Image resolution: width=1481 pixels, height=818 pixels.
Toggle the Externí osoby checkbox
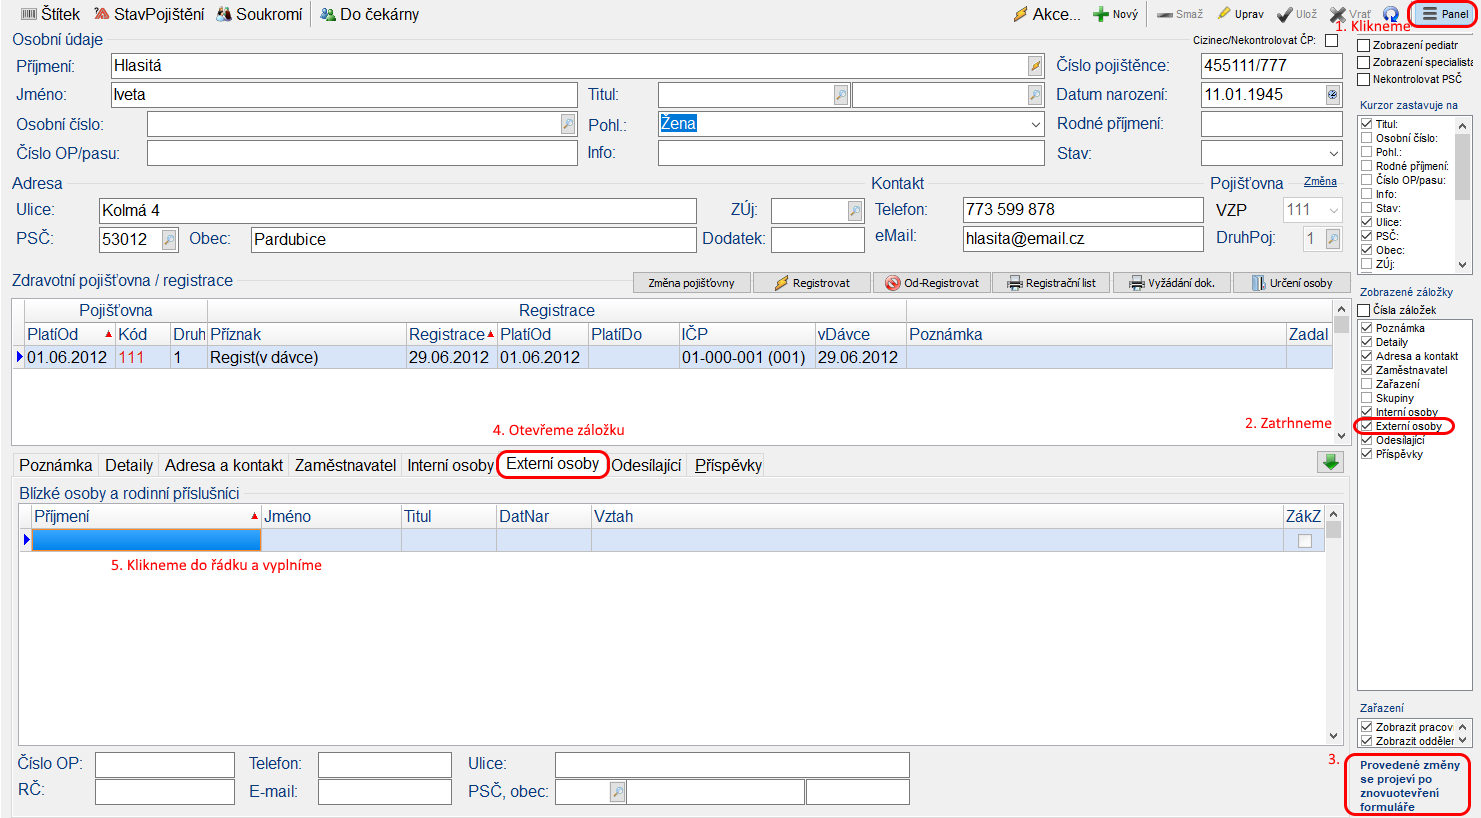1366,426
